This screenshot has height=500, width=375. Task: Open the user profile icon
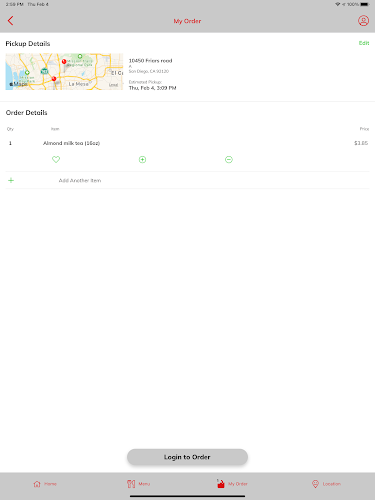pos(363,21)
